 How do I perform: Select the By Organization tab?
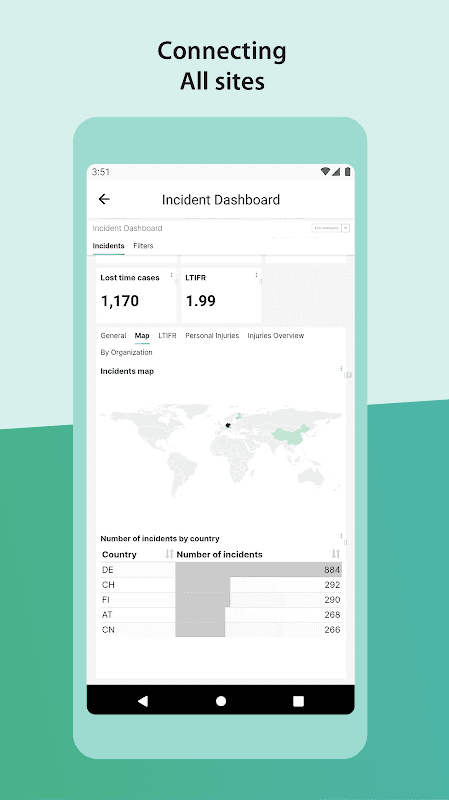click(126, 353)
